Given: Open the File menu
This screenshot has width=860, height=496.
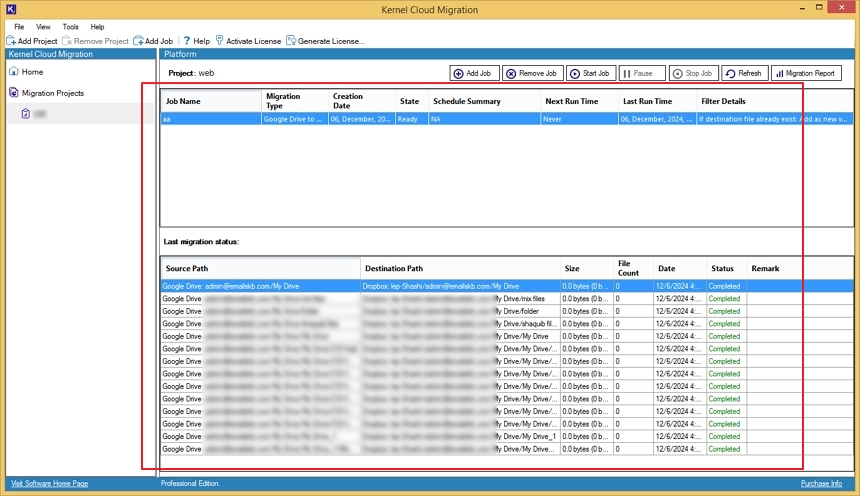Looking at the screenshot, I should click(19, 26).
